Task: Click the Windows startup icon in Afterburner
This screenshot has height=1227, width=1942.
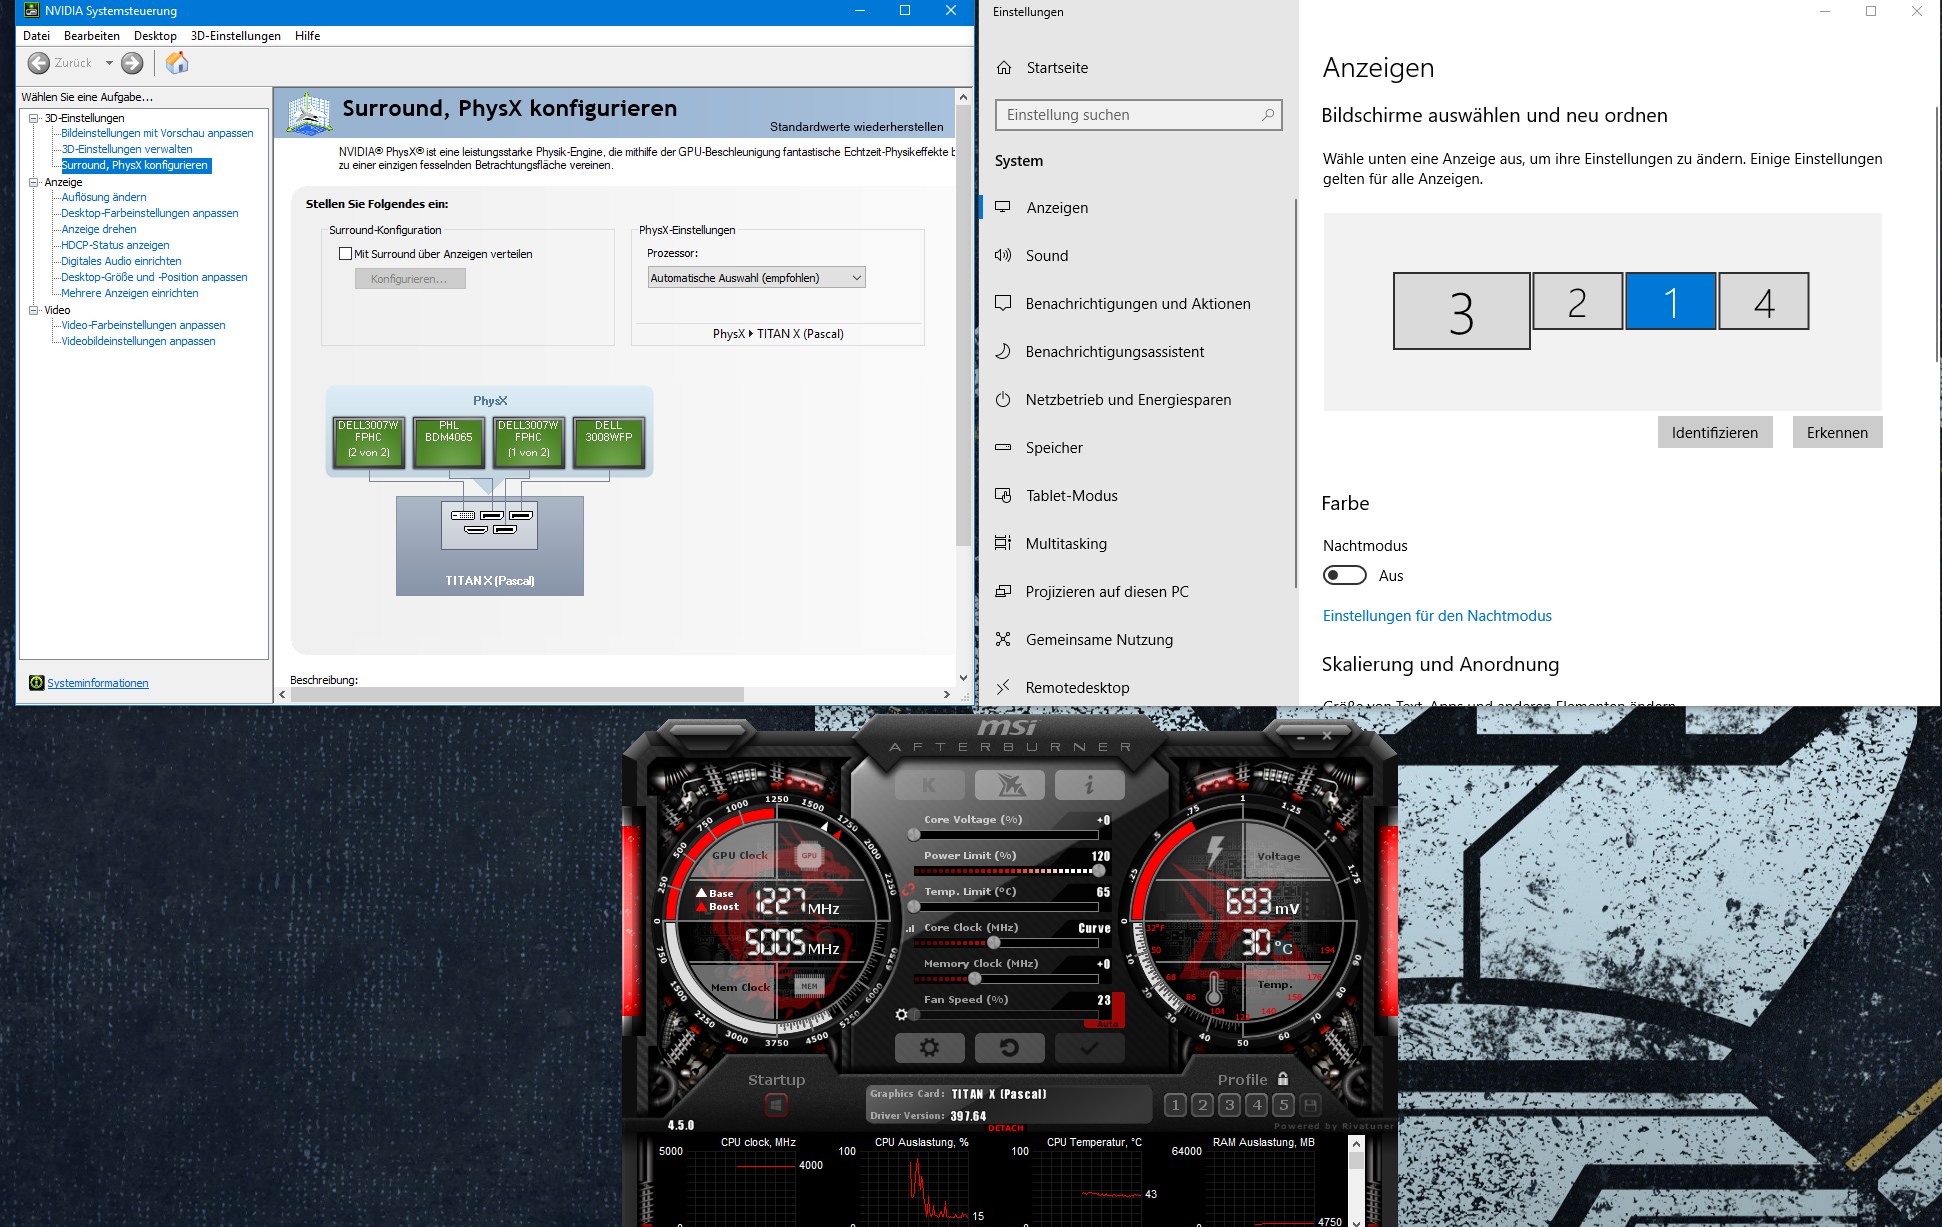Action: [775, 1103]
